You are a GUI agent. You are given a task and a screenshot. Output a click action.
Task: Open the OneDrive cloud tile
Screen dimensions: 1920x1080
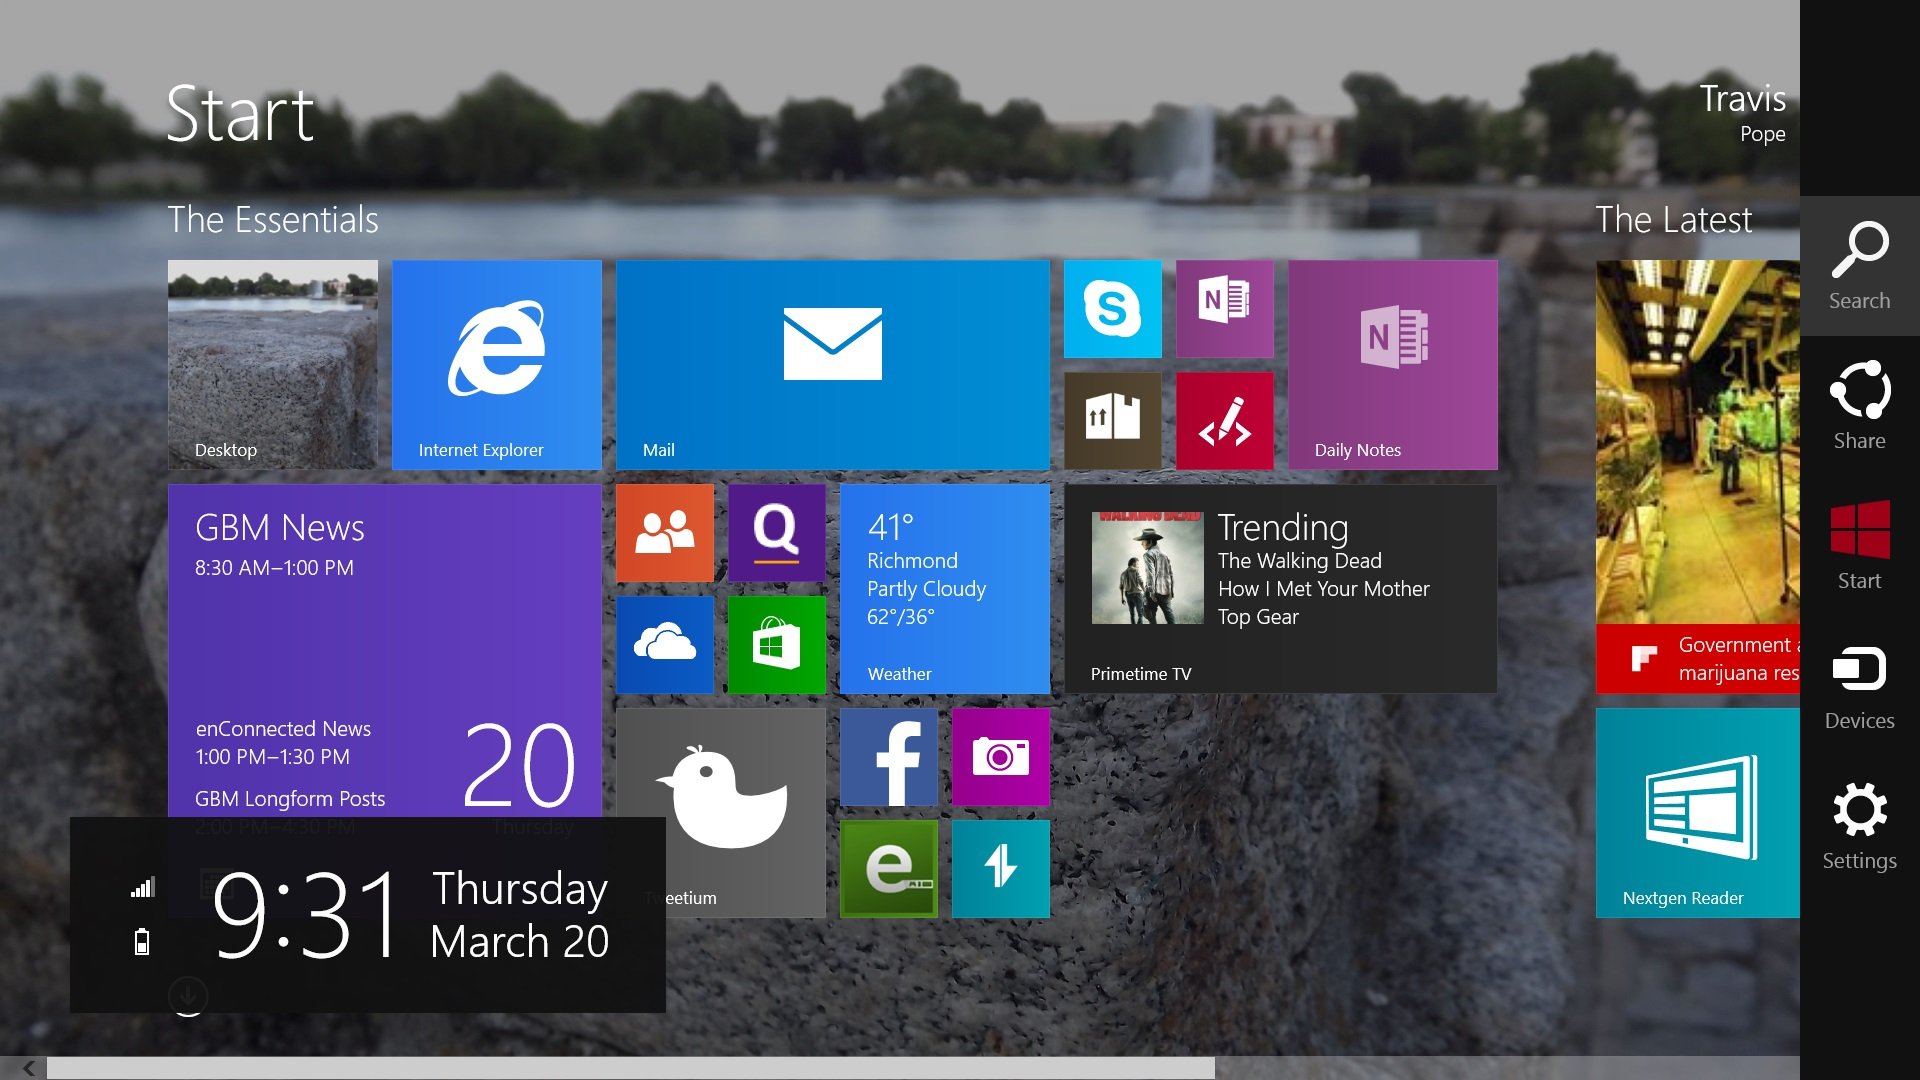click(665, 645)
